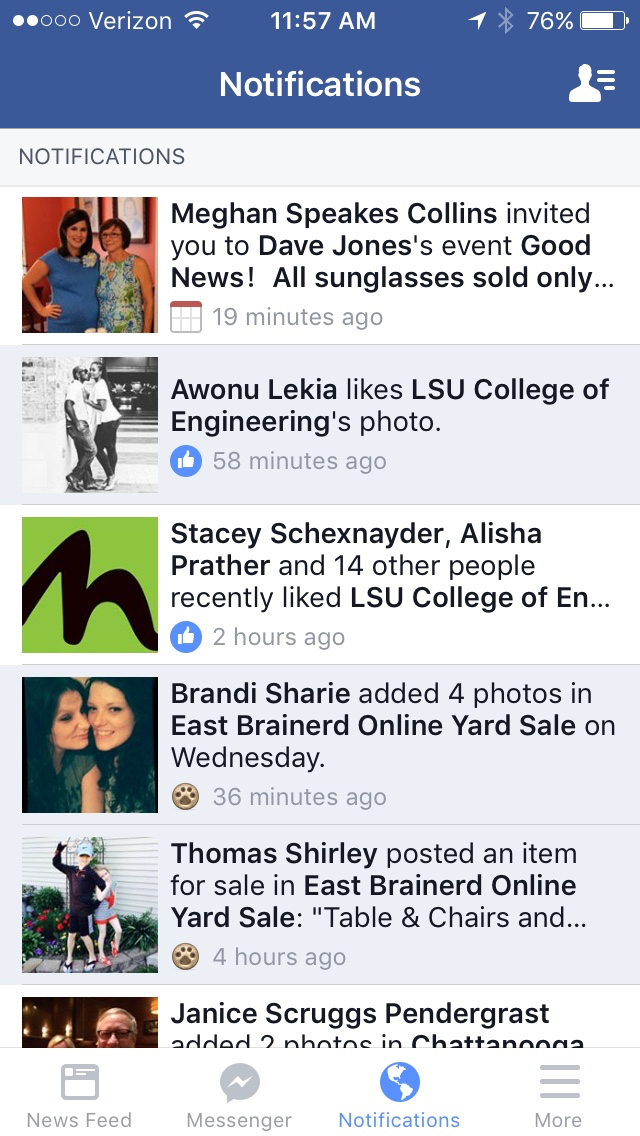Tap the green LSU College of Engineering thumbnail
Image resolution: width=640 pixels, height=1136 pixels.
click(x=90, y=585)
